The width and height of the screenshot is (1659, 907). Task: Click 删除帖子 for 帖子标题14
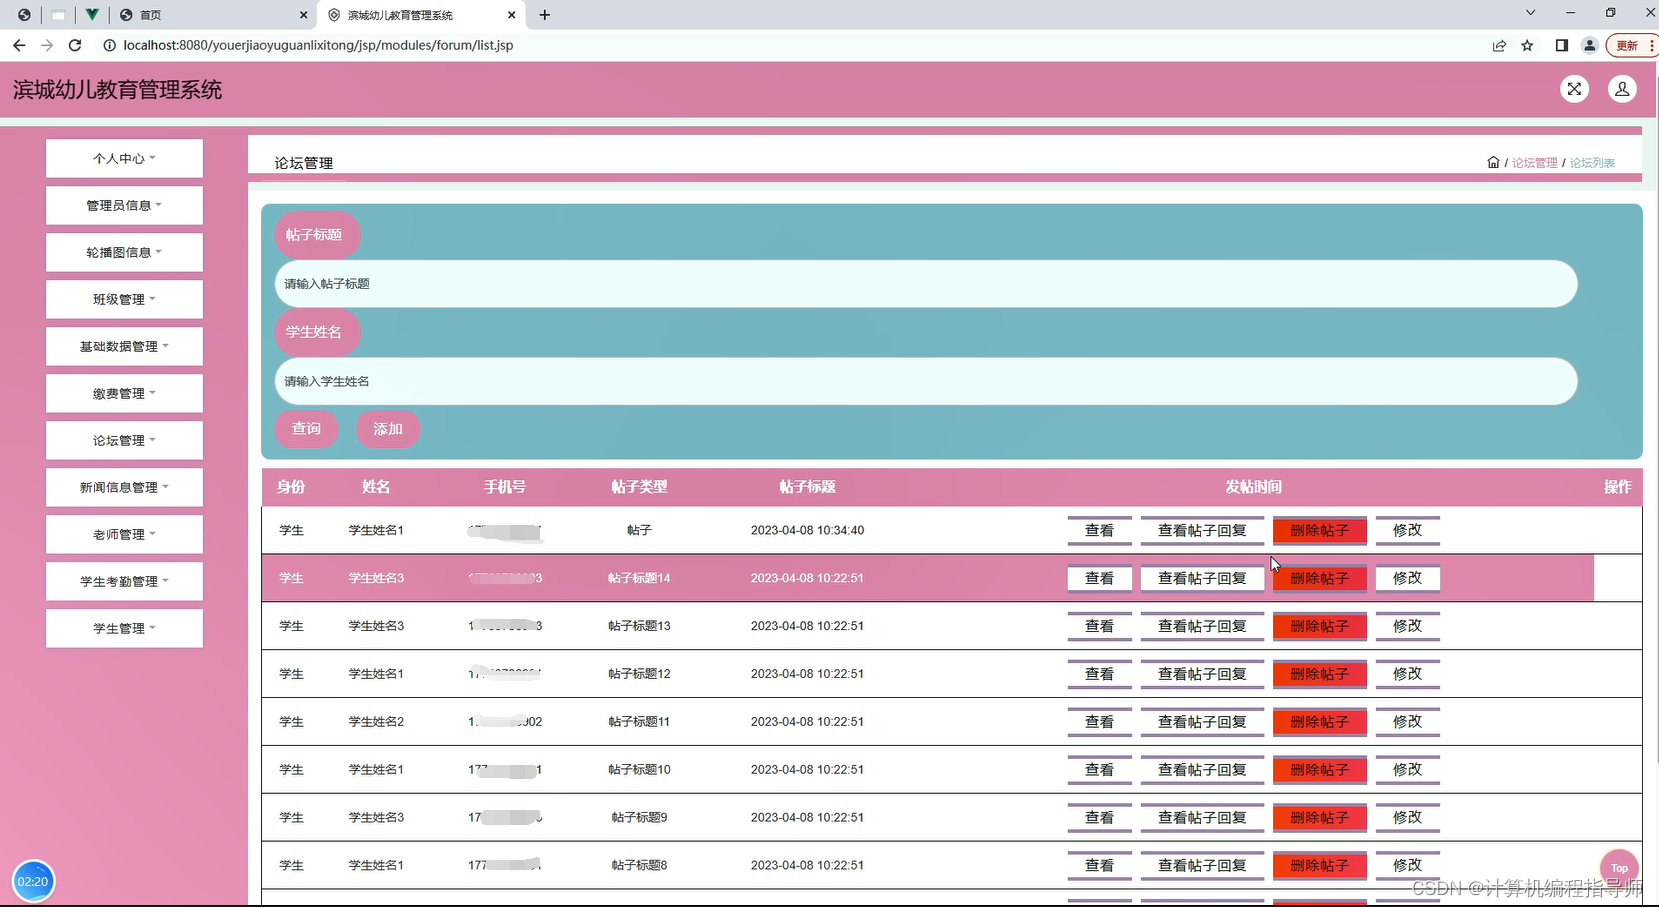click(1319, 578)
